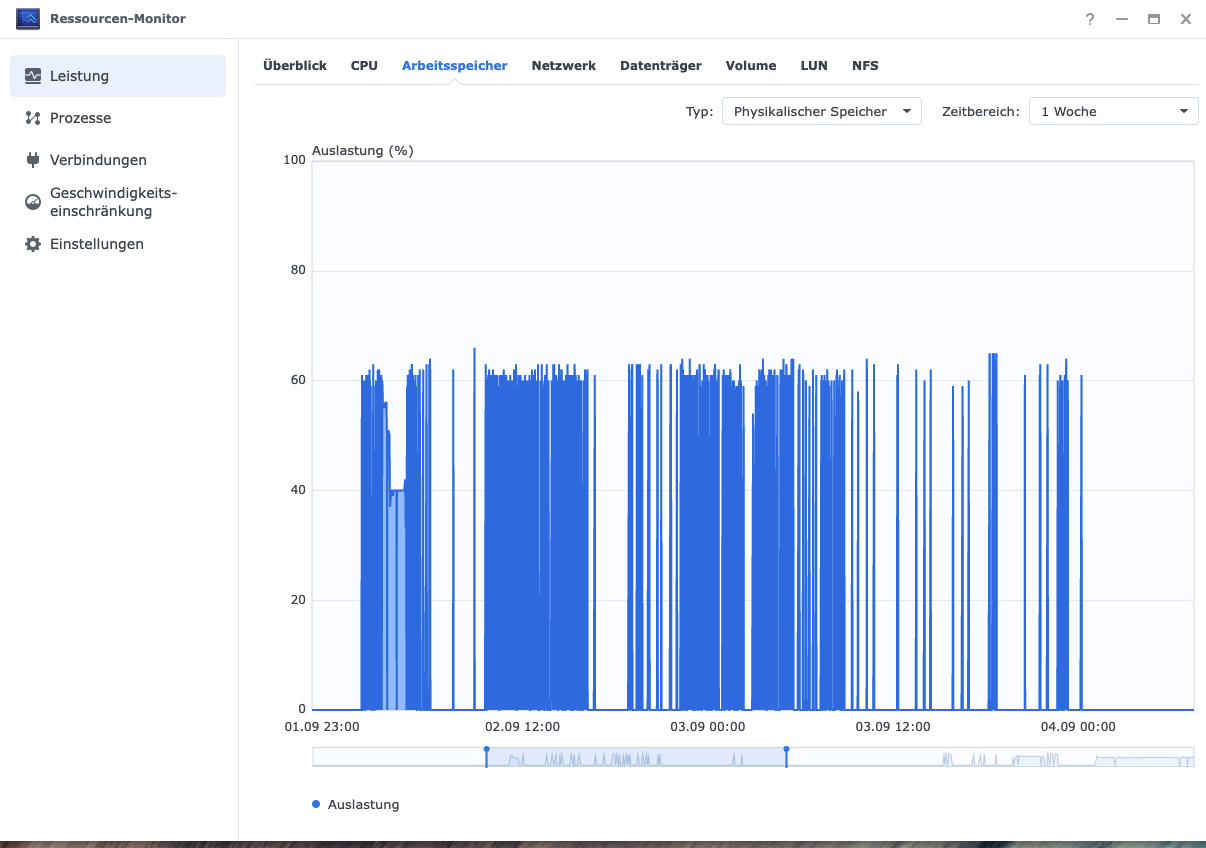This screenshot has height=848, width=1206.
Task: Click the Prozesse sidebar icon
Action: 33,118
